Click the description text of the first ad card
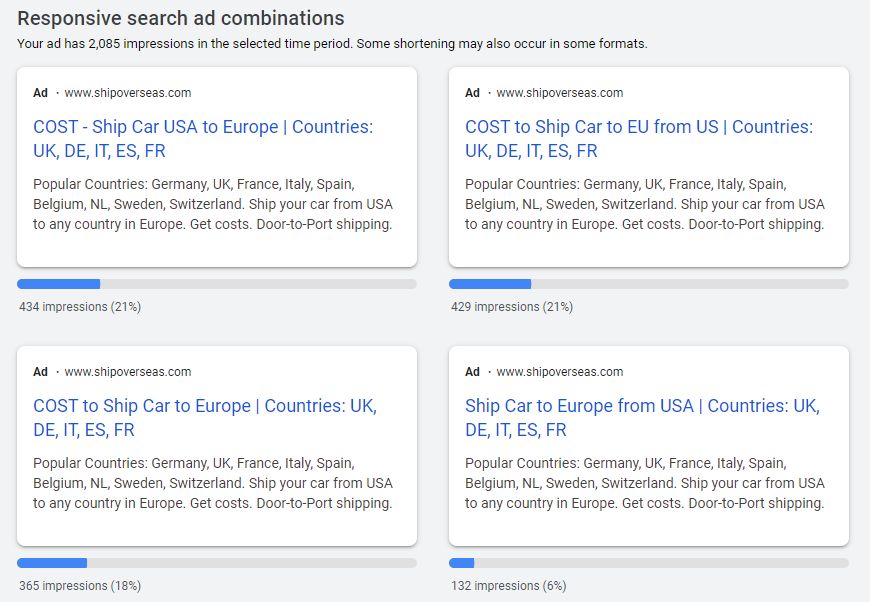The height and width of the screenshot is (602, 870). pos(213,204)
